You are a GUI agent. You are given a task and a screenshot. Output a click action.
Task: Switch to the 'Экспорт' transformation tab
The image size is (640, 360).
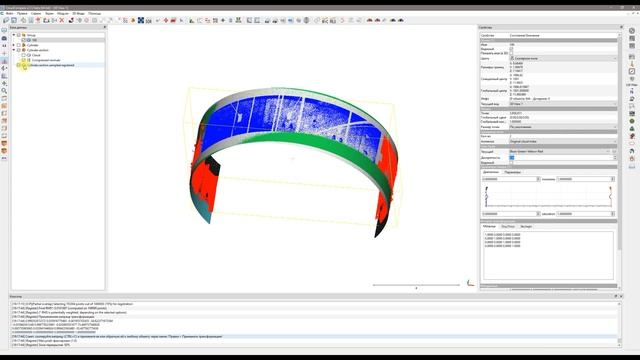click(x=526, y=226)
